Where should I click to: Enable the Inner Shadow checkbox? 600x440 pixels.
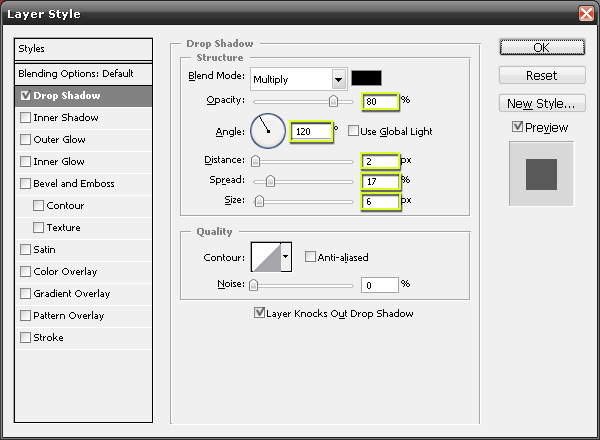pos(25,117)
